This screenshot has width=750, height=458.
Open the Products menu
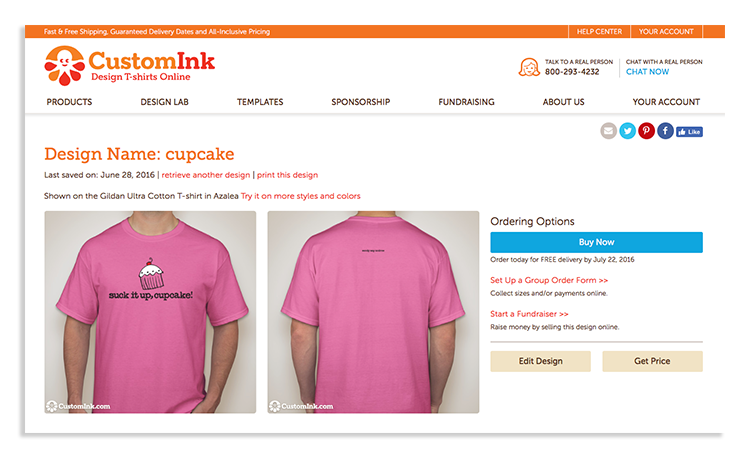point(69,102)
